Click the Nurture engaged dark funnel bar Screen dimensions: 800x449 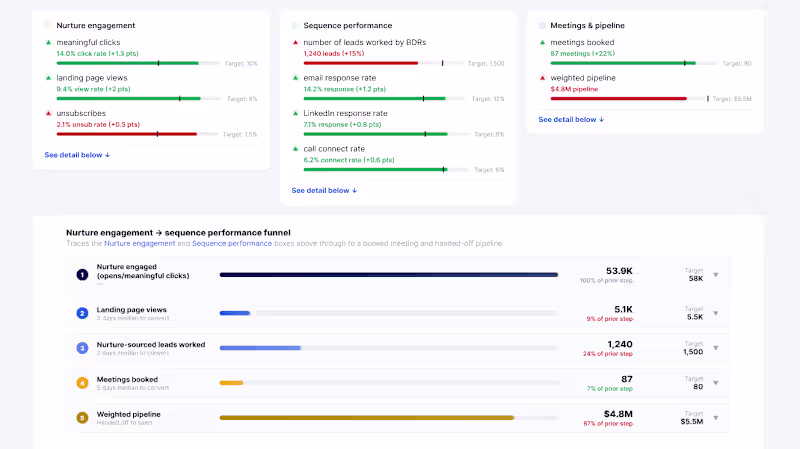pos(389,275)
